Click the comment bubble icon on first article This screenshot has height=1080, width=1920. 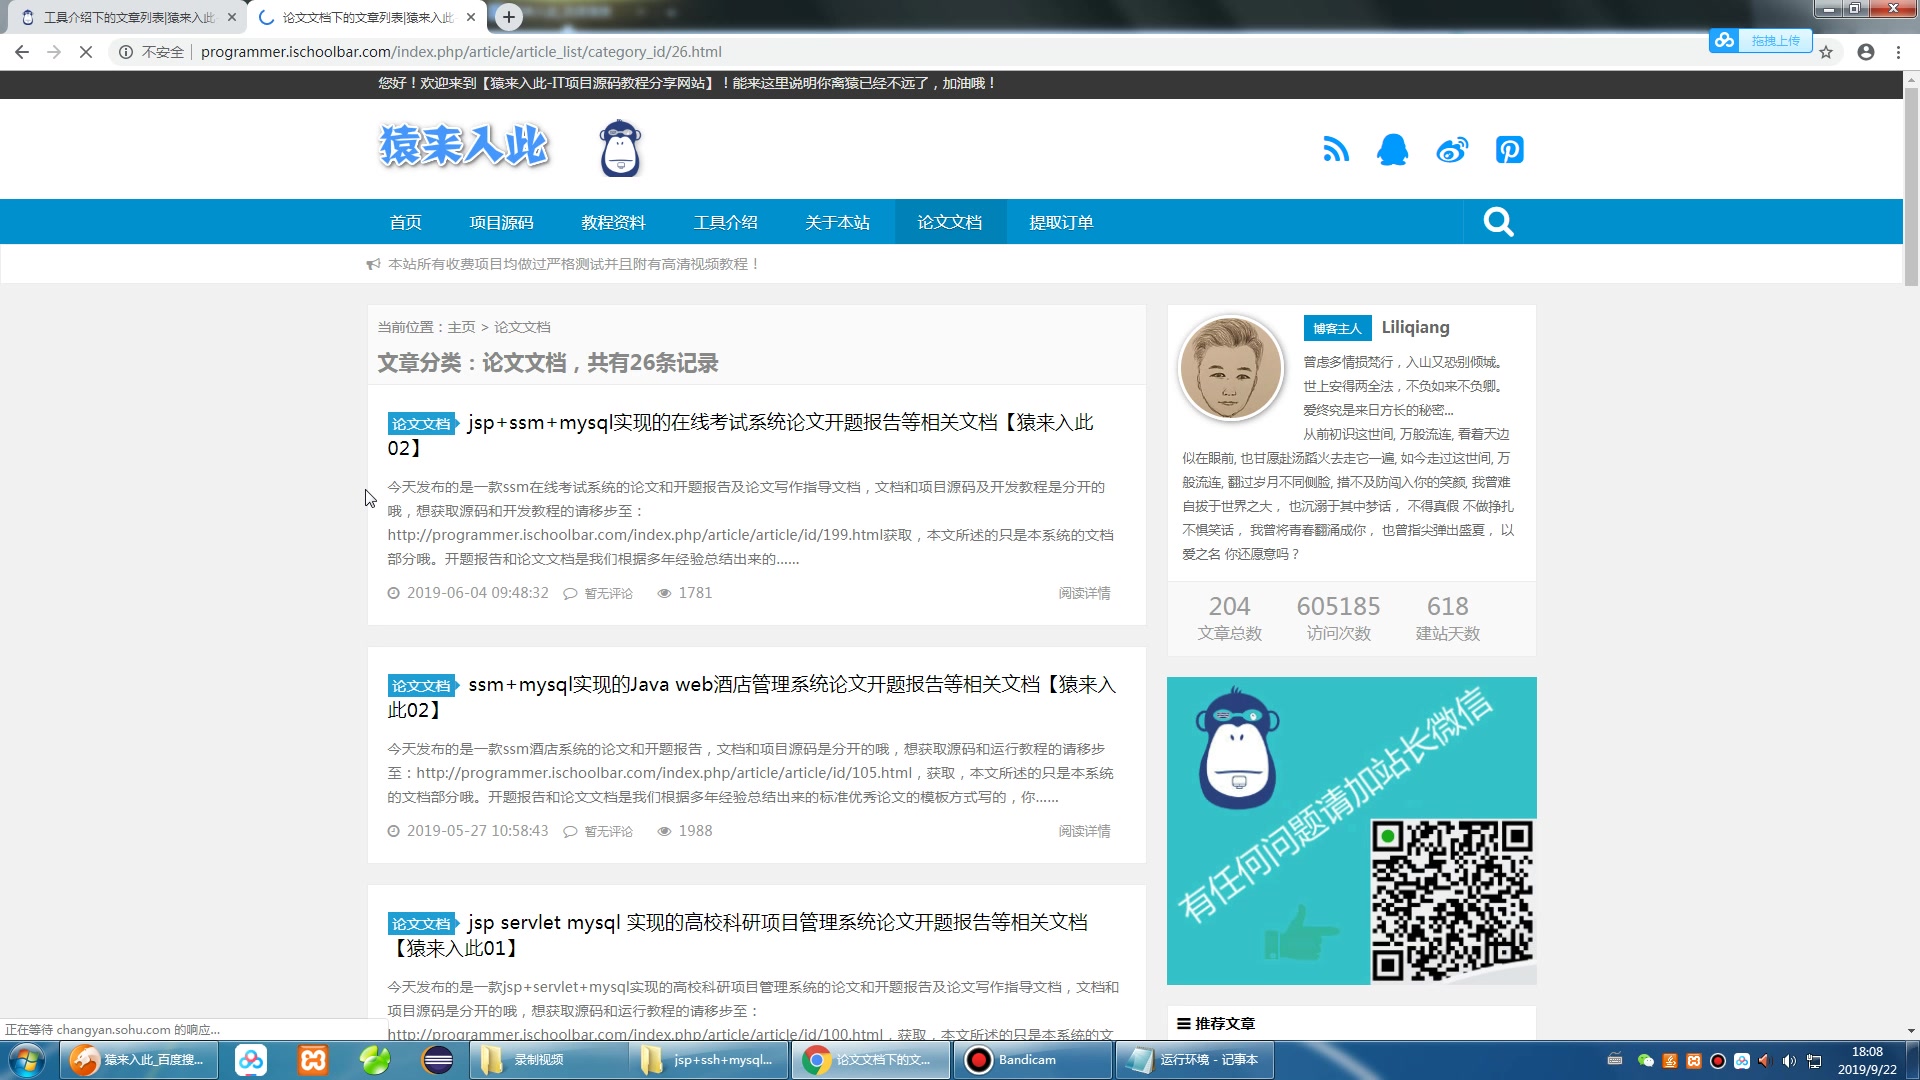click(570, 593)
